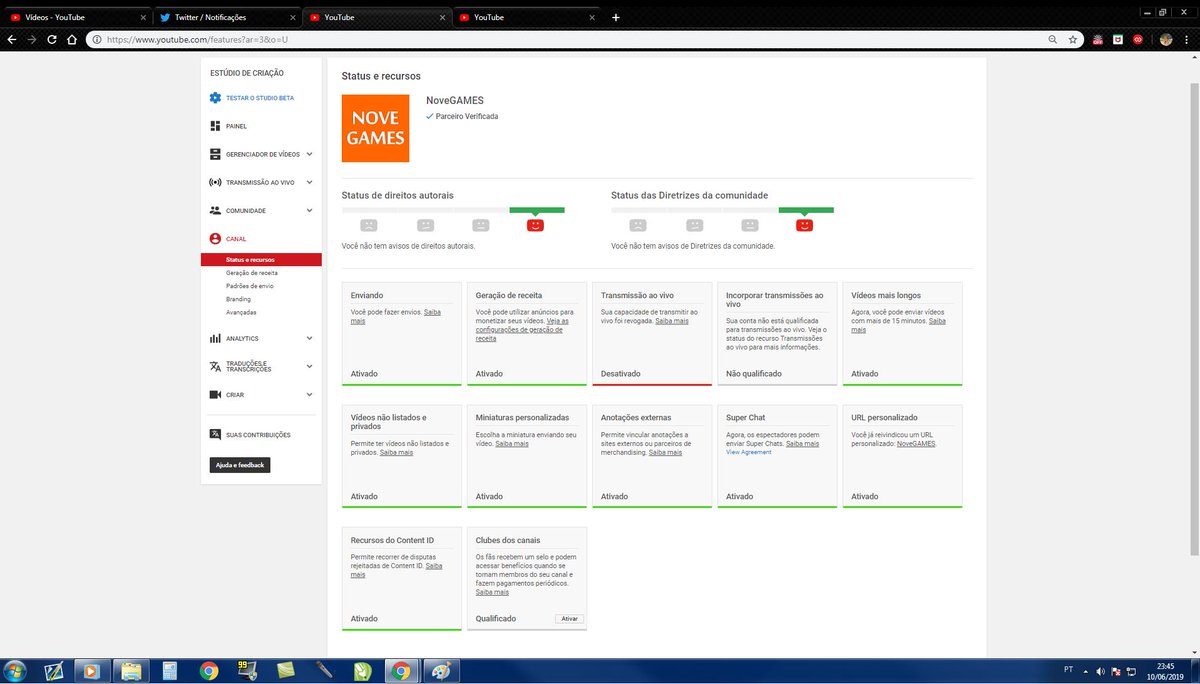This screenshot has height=684, width=1200.
Task: Open View Agreement link in Super Chat card
Action: tap(749, 452)
